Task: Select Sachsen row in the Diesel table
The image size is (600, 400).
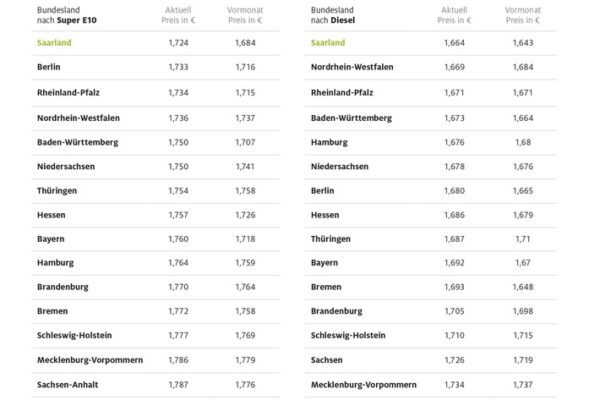Action: click(x=330, y=359)
